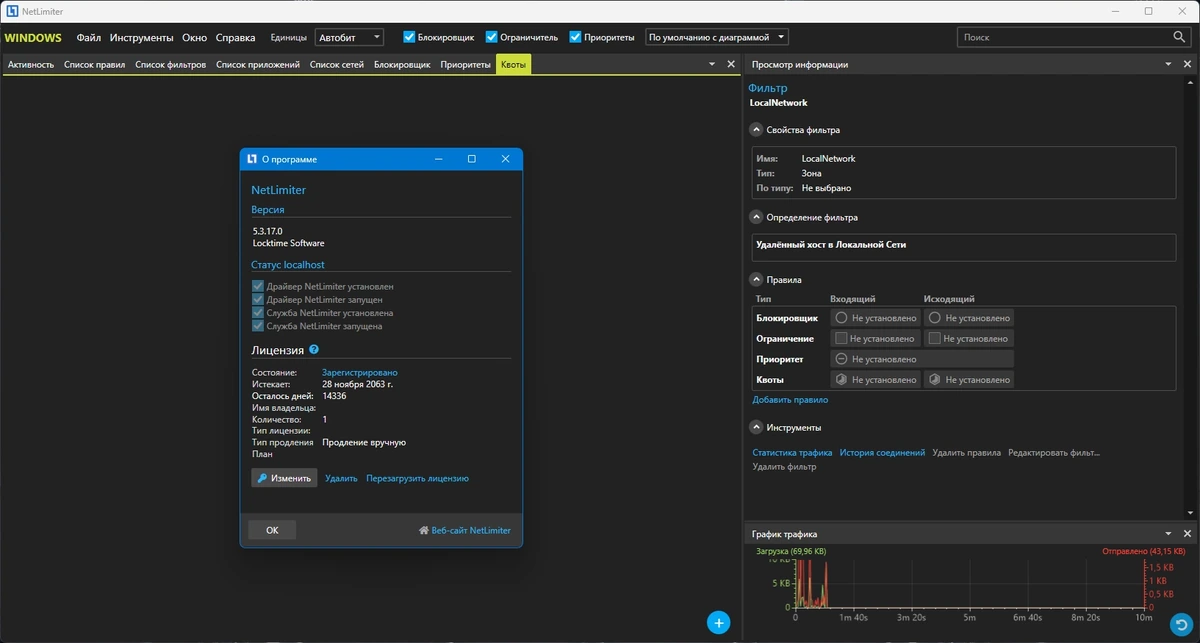Click Удалить фильтр link
The image size is (1200, 643).
(784, 466)
